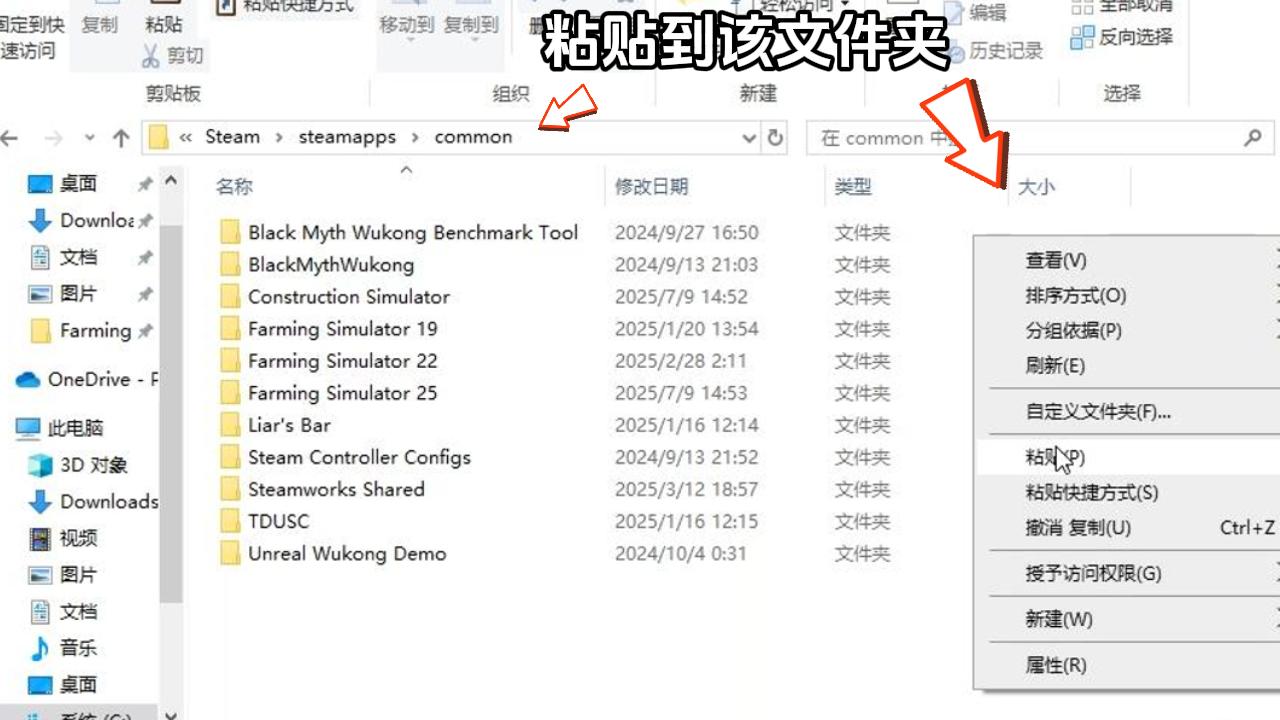The height and width of the screenshot is (720, 1280).
Task: Choose 粘贴(P) in context menu
Action: click(1127, 457)
